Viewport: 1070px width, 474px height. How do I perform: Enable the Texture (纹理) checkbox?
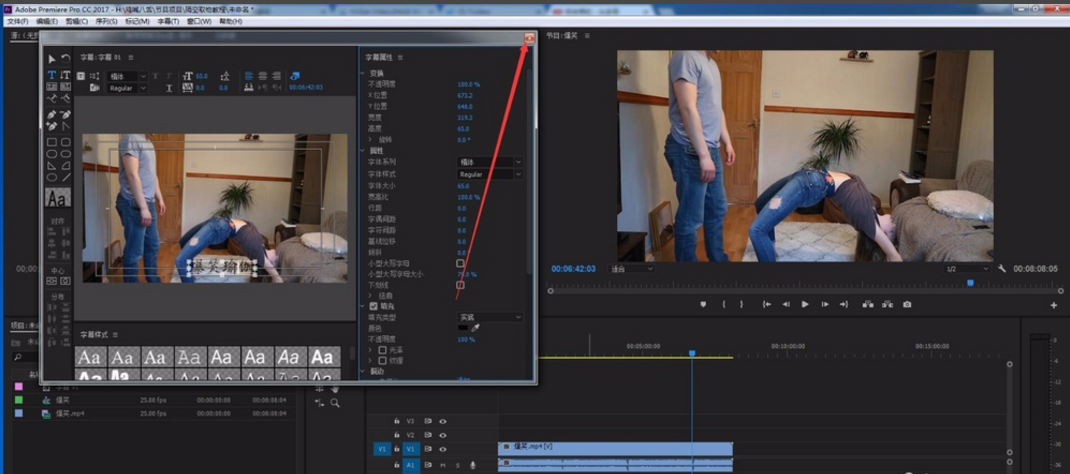point(382,360)
